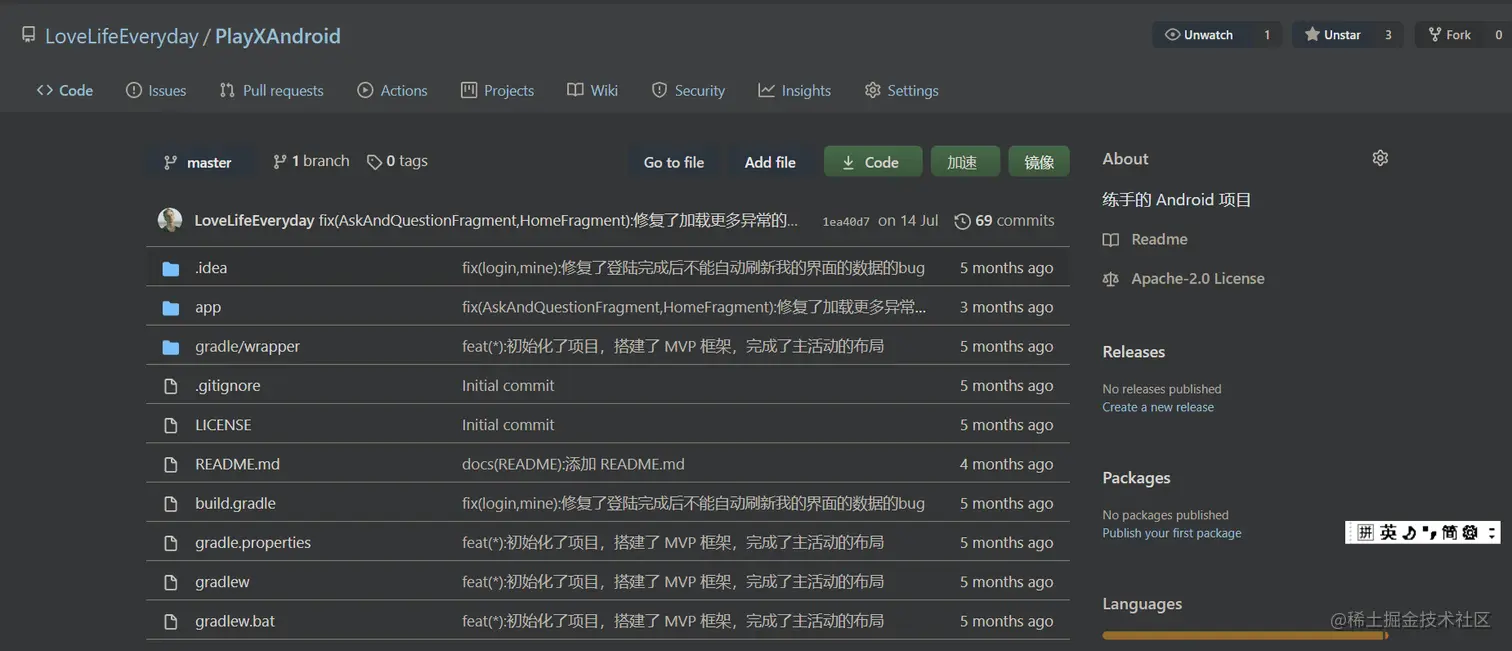This screenshot has width=1512, height=651.
Task: Open the repository Settings tab
Action: [x=902, y=90]
